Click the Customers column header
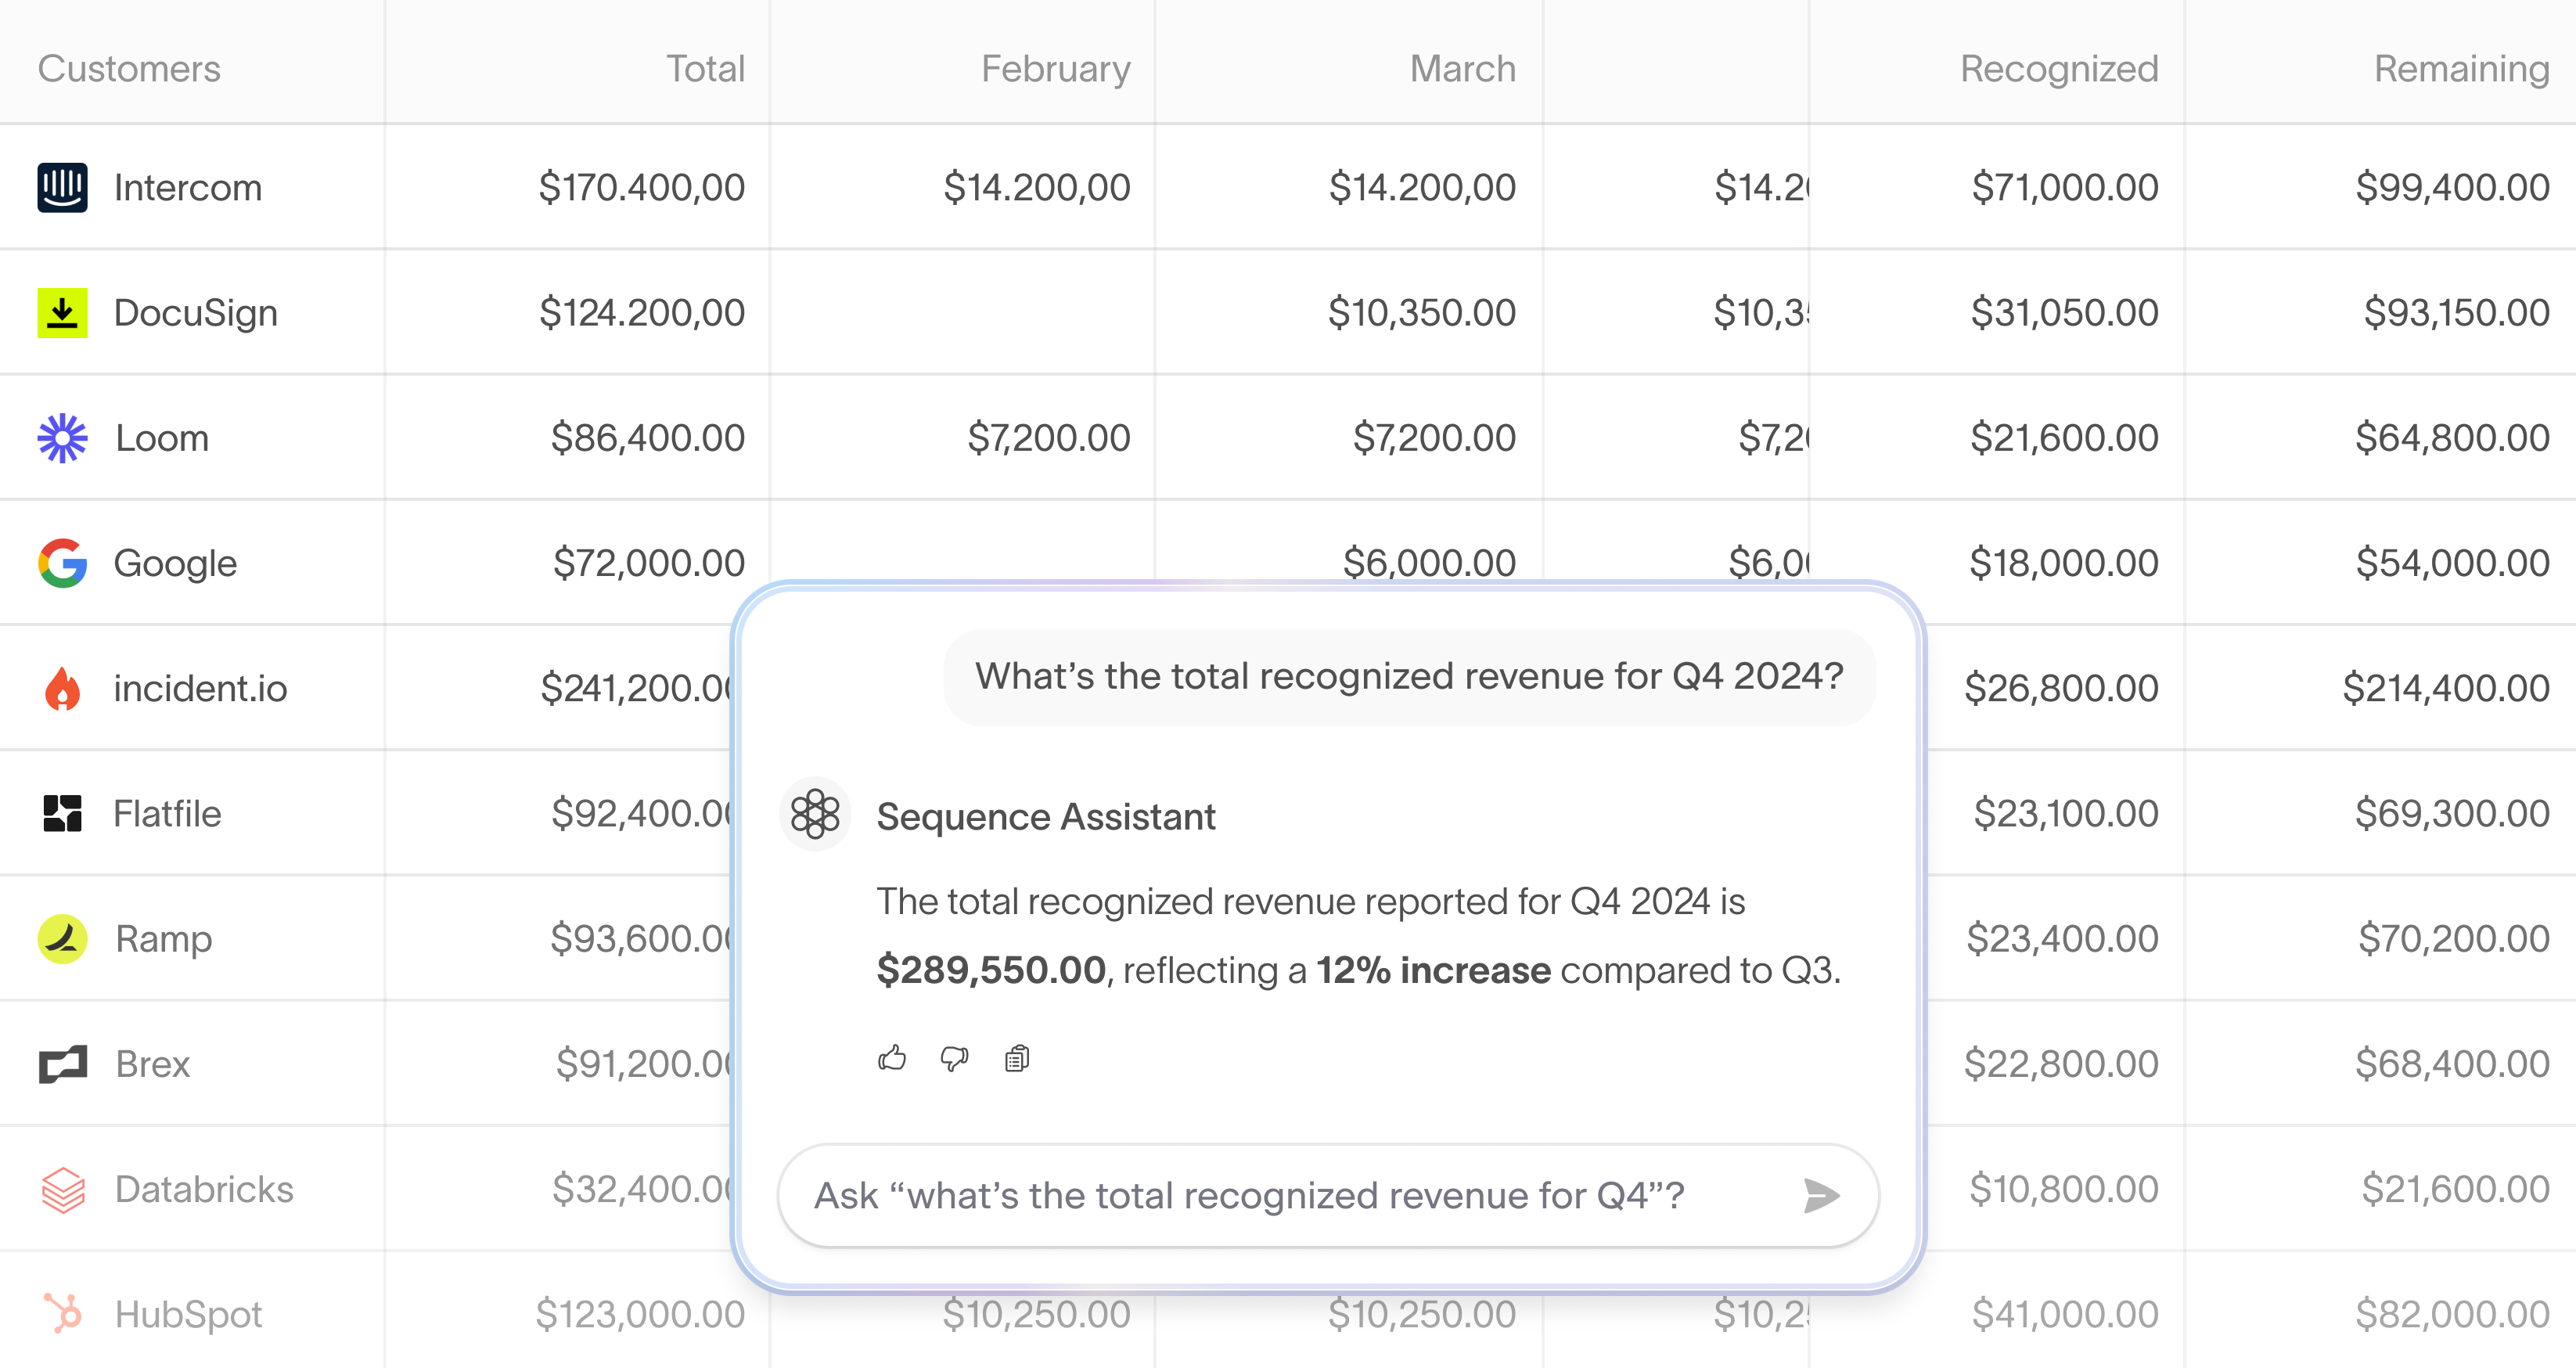Image resolution: width=2576 pixels, height=1368 pixels. [x=128, y=68]
